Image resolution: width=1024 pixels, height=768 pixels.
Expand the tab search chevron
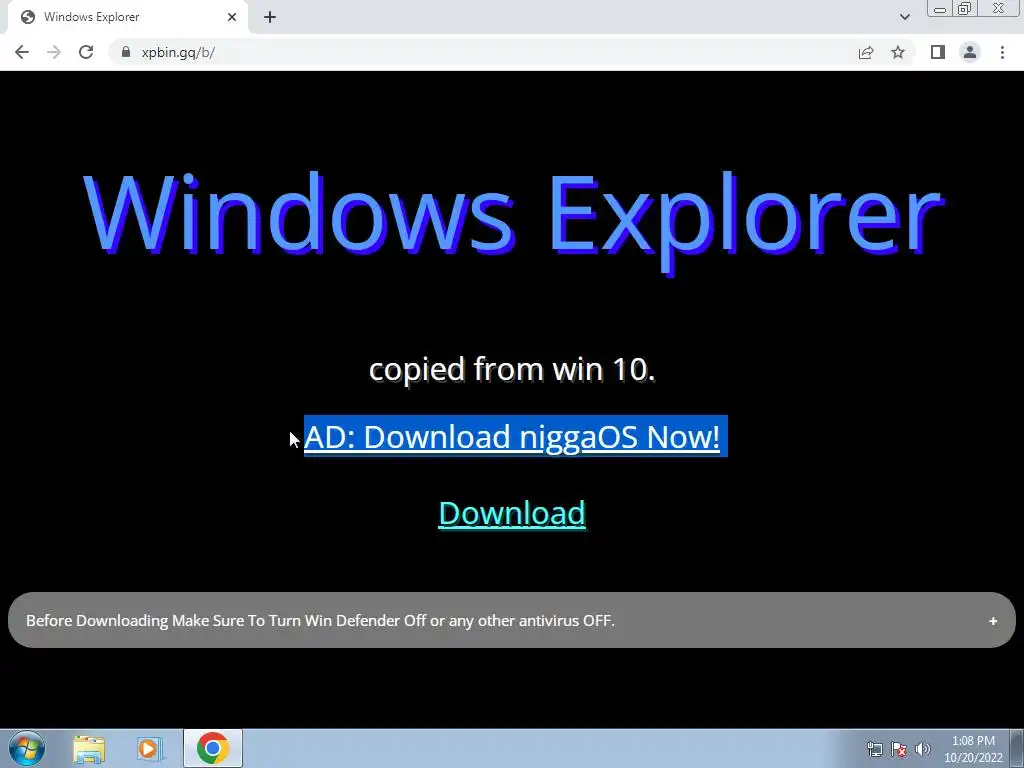point(904,17)
